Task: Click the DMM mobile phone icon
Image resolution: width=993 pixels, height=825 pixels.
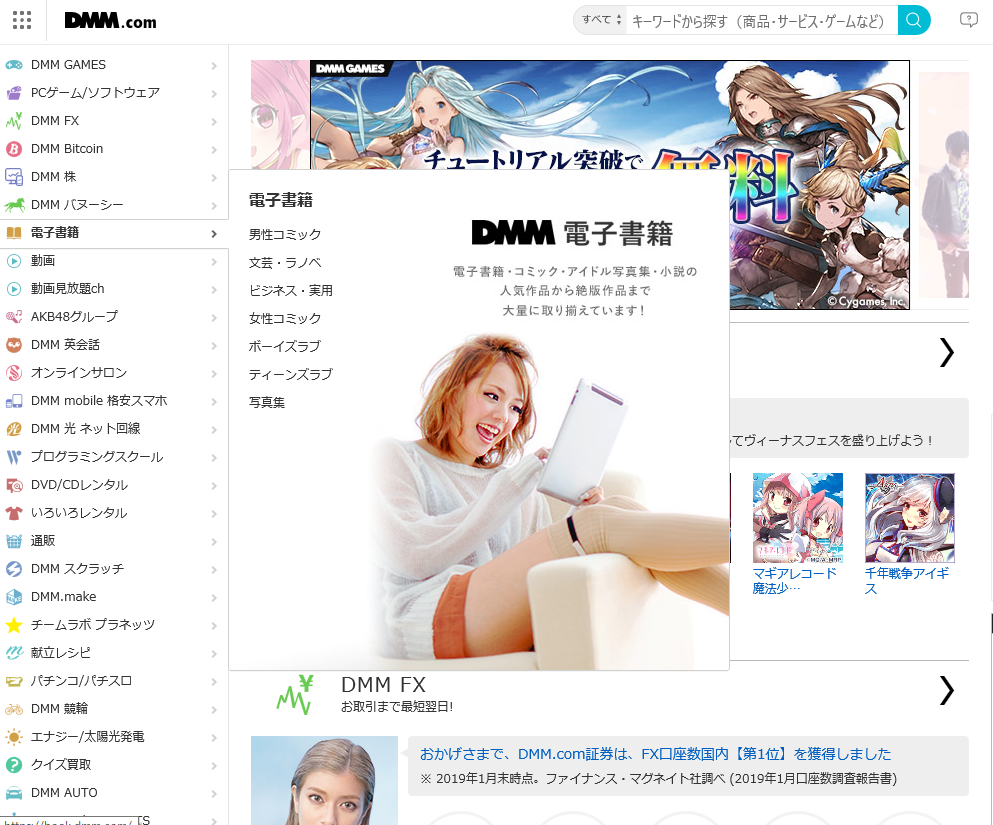Action: pos(14,401)
